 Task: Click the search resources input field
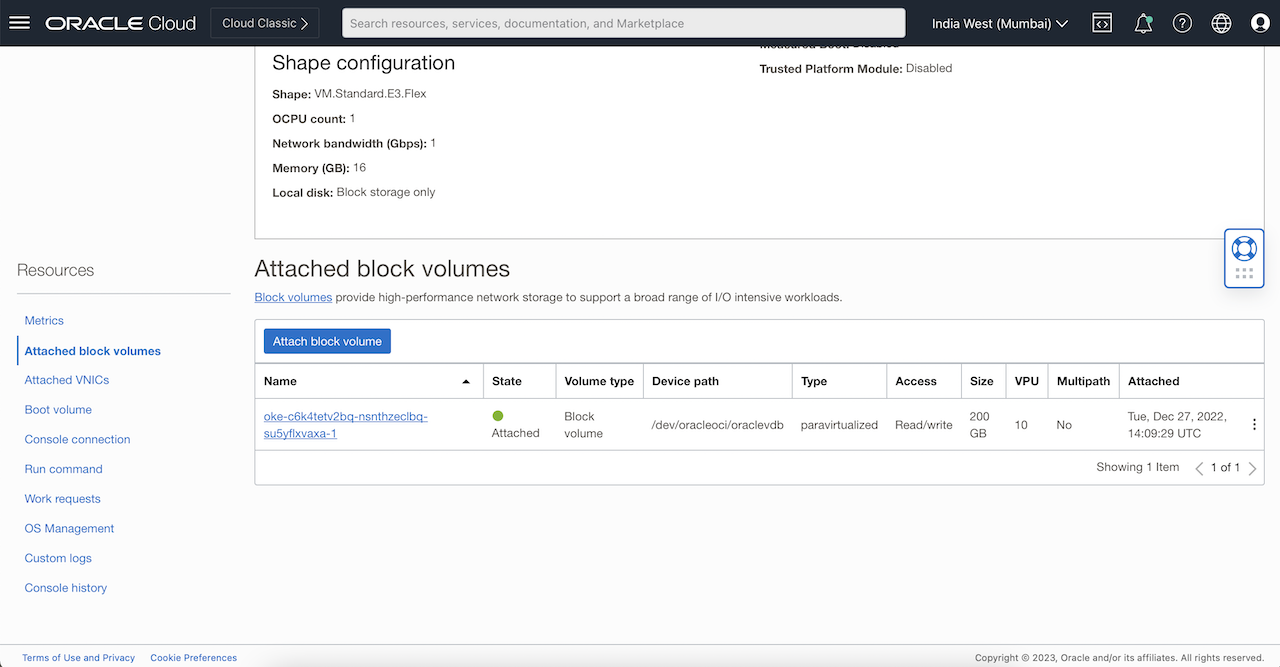point(623,23)
